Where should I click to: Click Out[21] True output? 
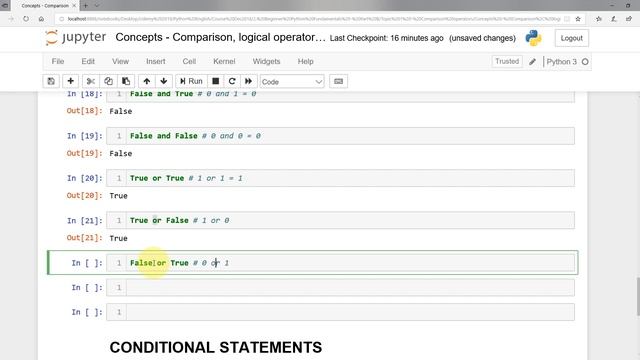118,238
